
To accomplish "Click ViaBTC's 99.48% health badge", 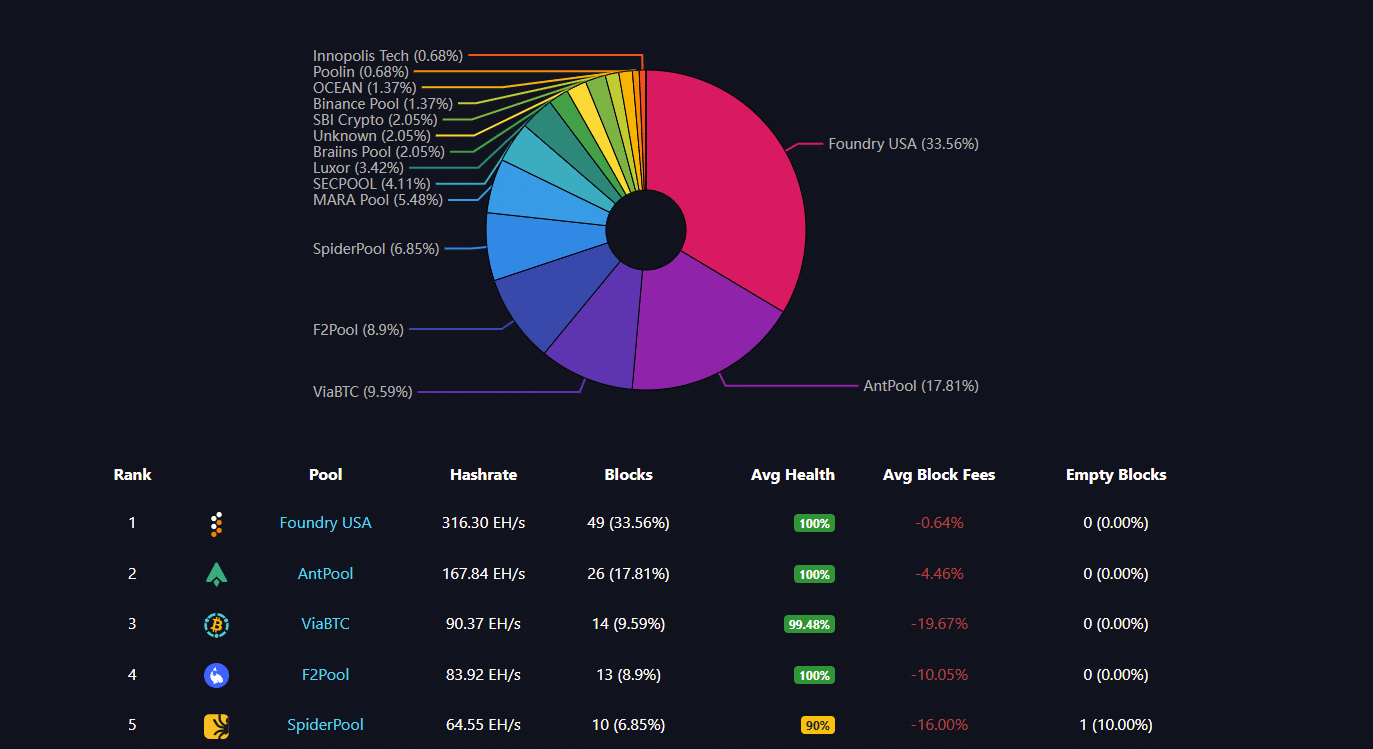I will tap(810, 624).
